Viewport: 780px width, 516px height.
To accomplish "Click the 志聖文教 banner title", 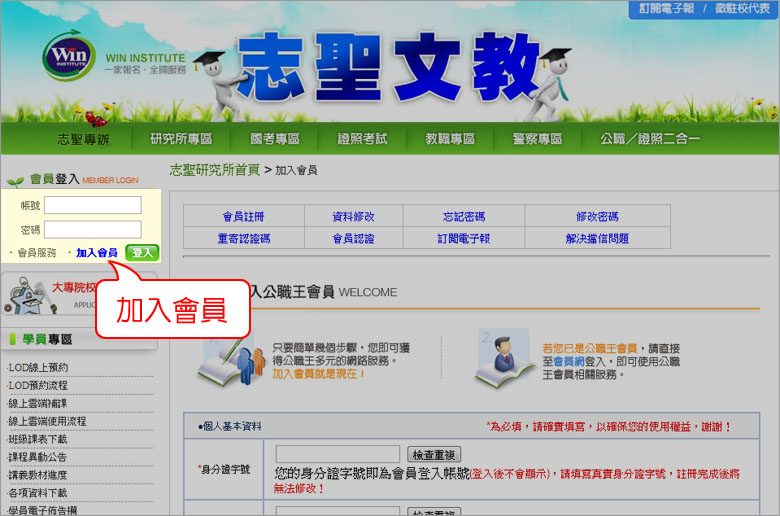I will point(389,67).
